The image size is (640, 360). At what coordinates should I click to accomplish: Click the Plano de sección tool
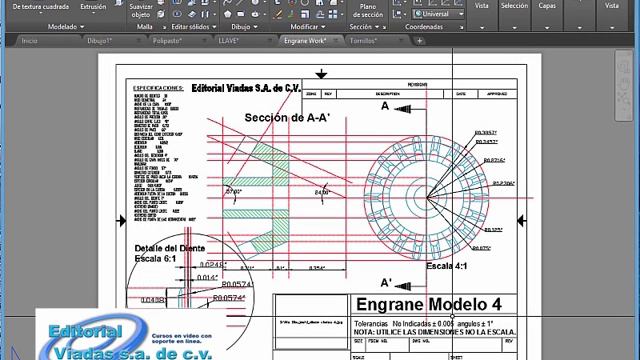[x=368, y=10]
